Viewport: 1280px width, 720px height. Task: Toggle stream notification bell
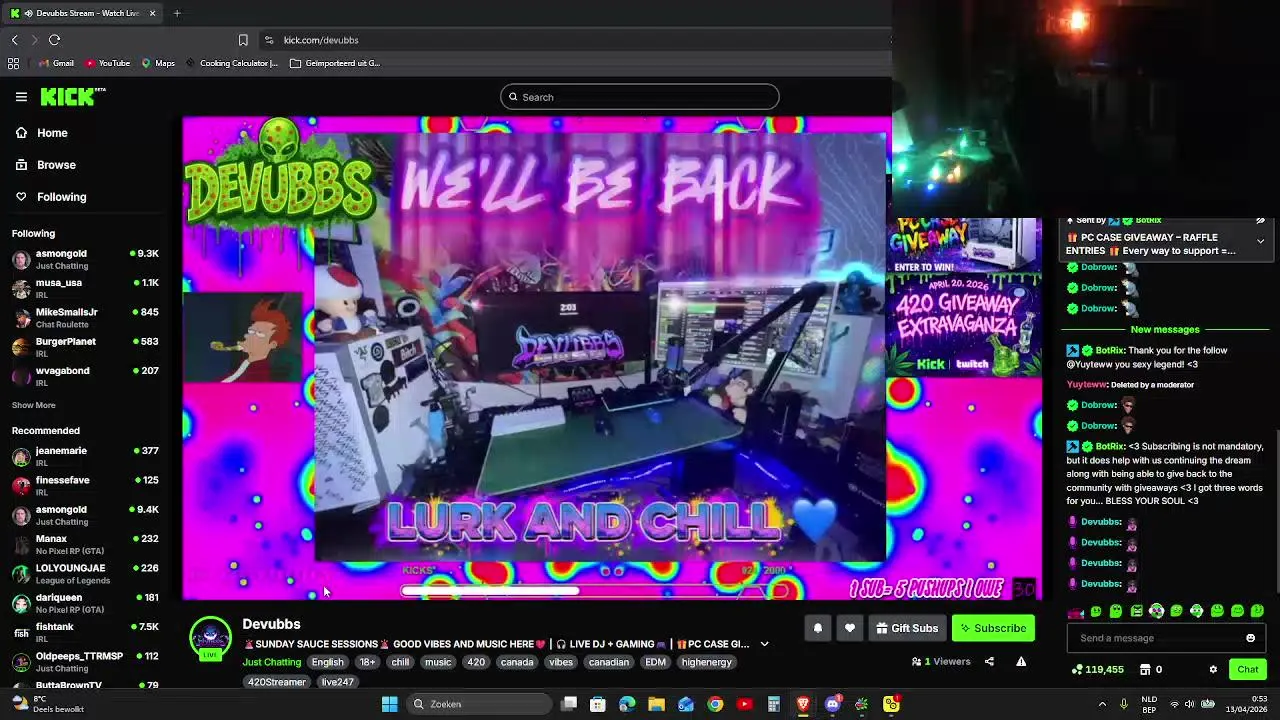tap(817, 628)
